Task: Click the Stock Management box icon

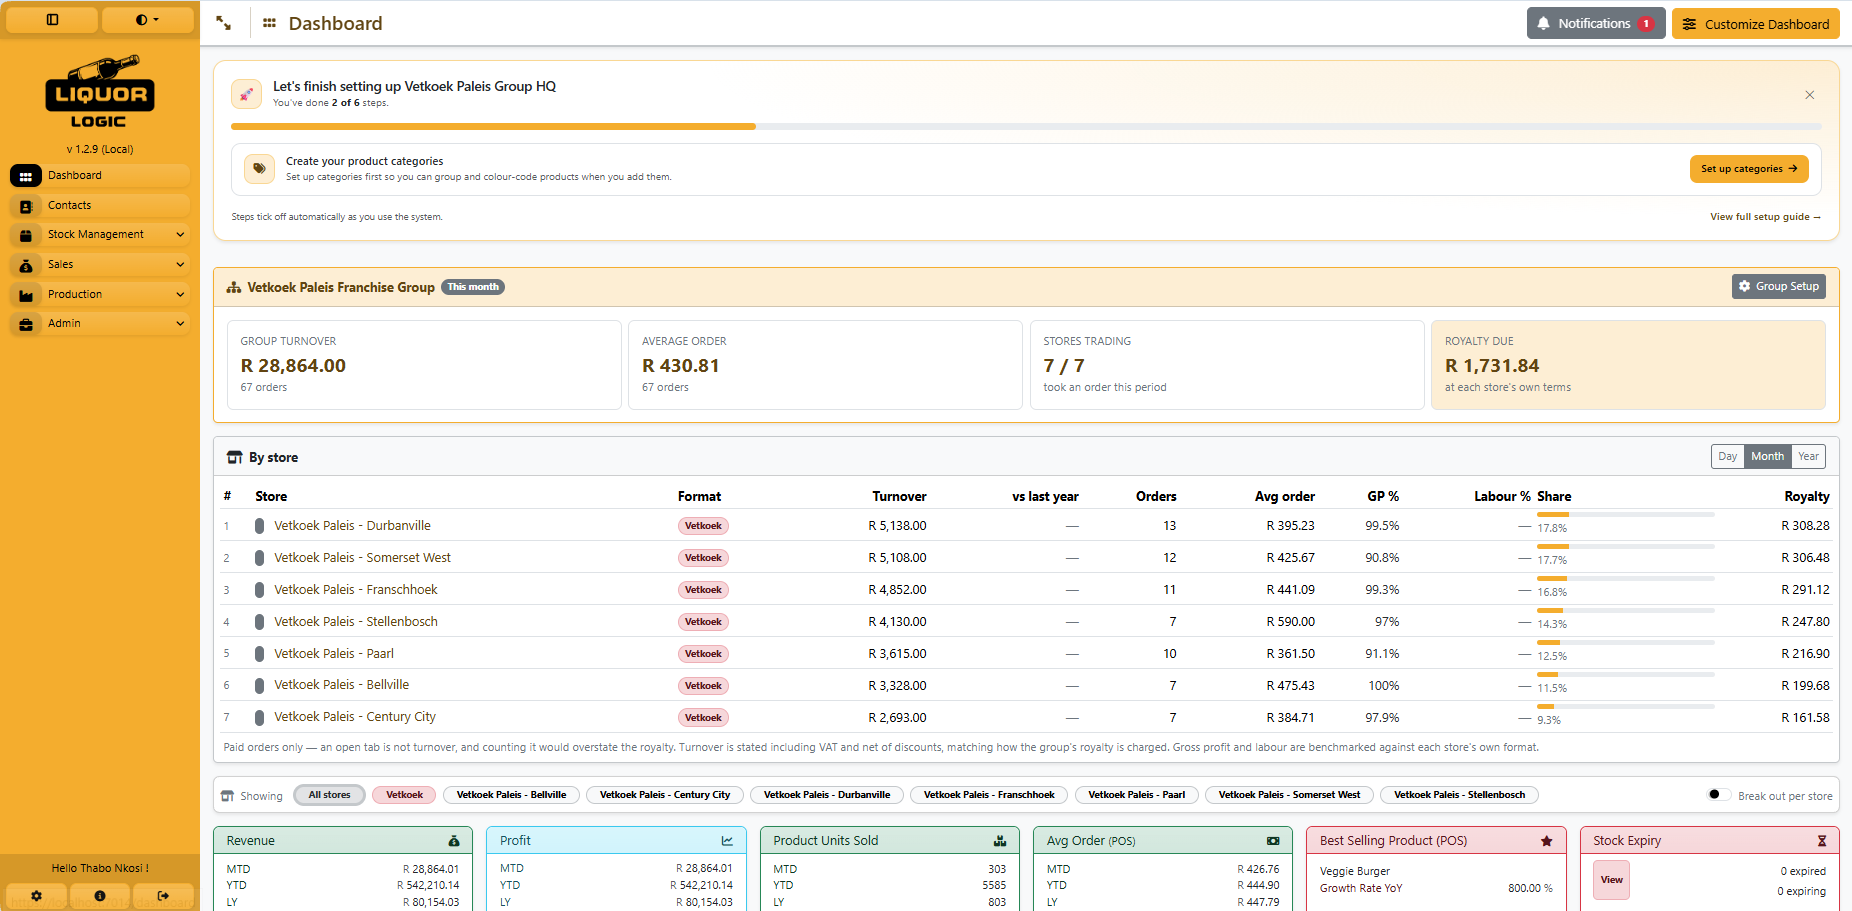Action: tap(26, 236)
